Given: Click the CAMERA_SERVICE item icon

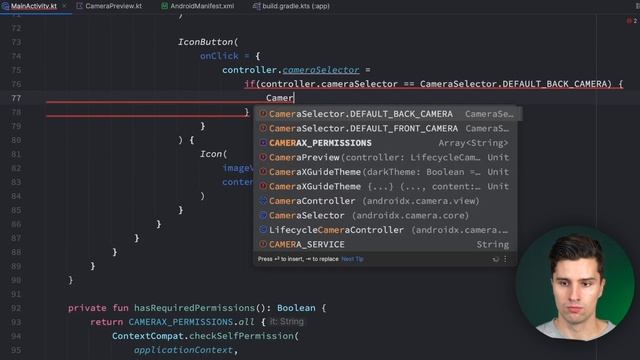Looking at the screenshot, I should 263,244.
